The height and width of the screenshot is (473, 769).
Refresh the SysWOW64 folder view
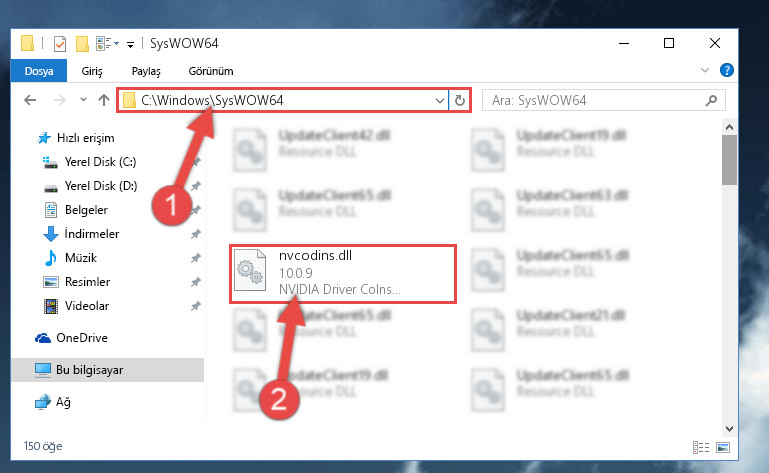[x=460, y=101]
